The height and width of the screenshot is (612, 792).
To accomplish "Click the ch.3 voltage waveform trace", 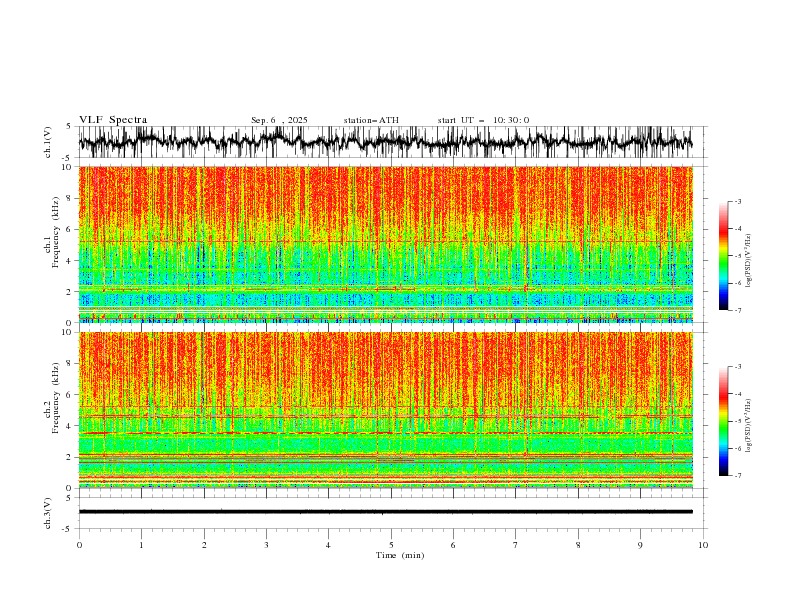I will [386, 512].
